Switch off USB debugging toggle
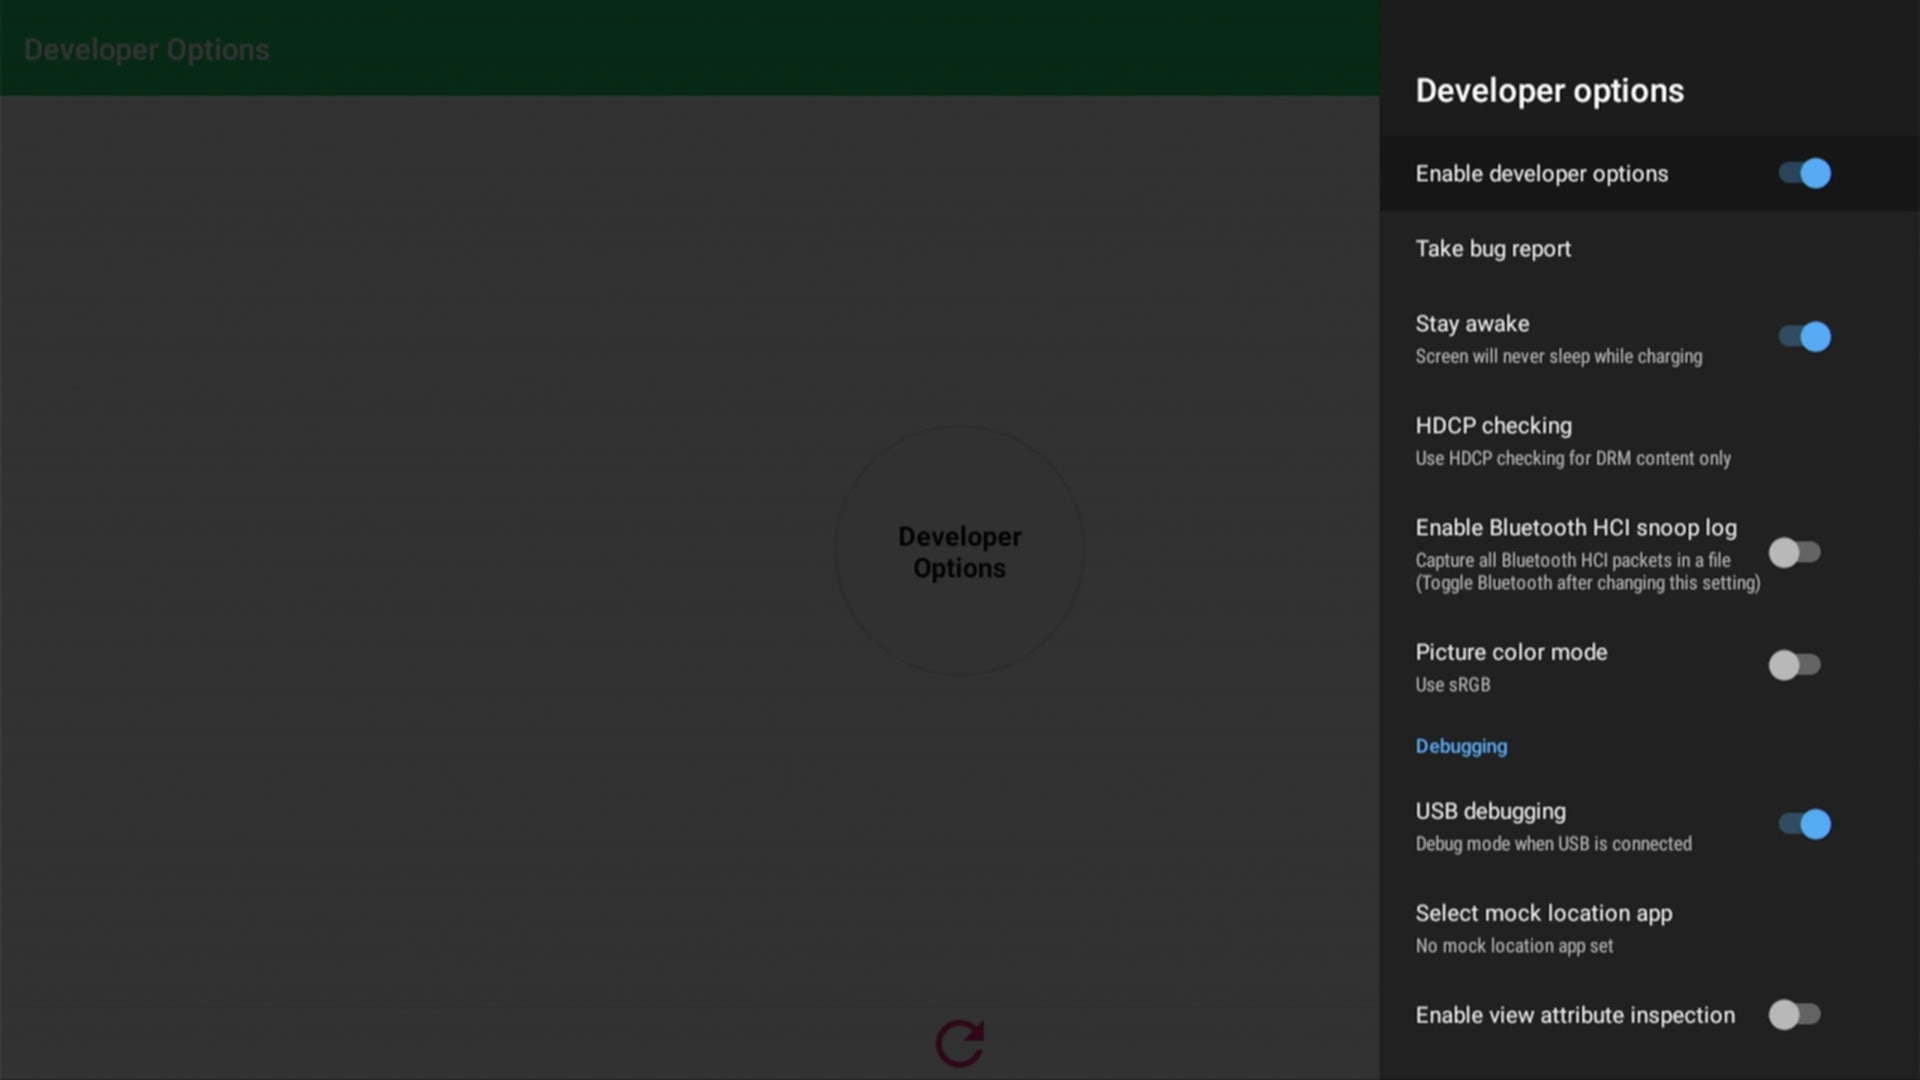The image size is (1920, 1080). (x=1804, y=824)
